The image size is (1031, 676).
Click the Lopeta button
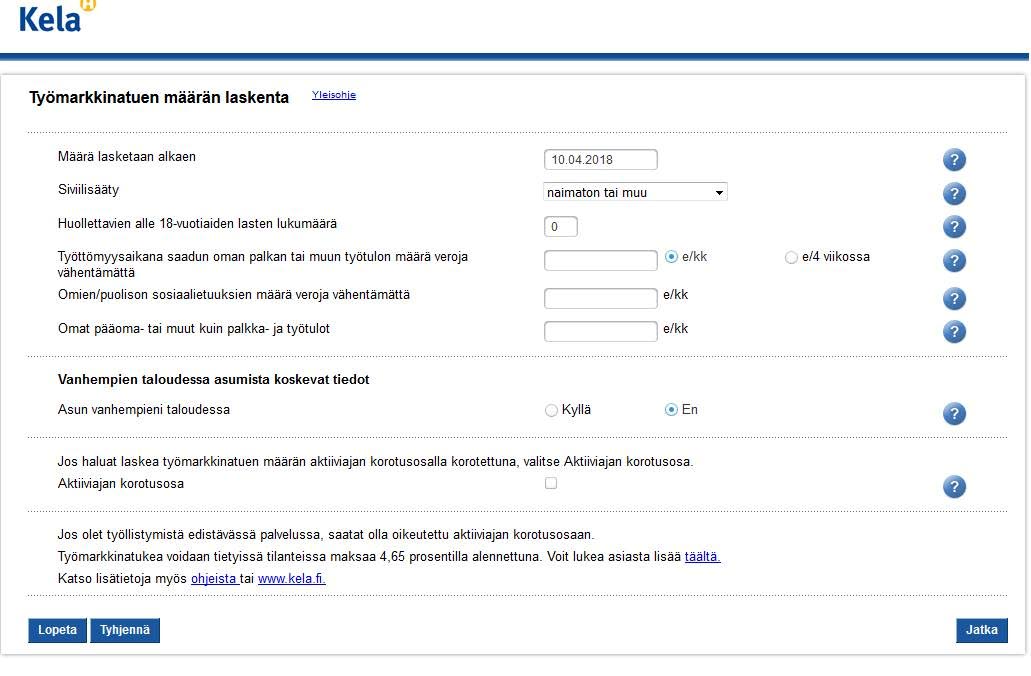[57, 630]
